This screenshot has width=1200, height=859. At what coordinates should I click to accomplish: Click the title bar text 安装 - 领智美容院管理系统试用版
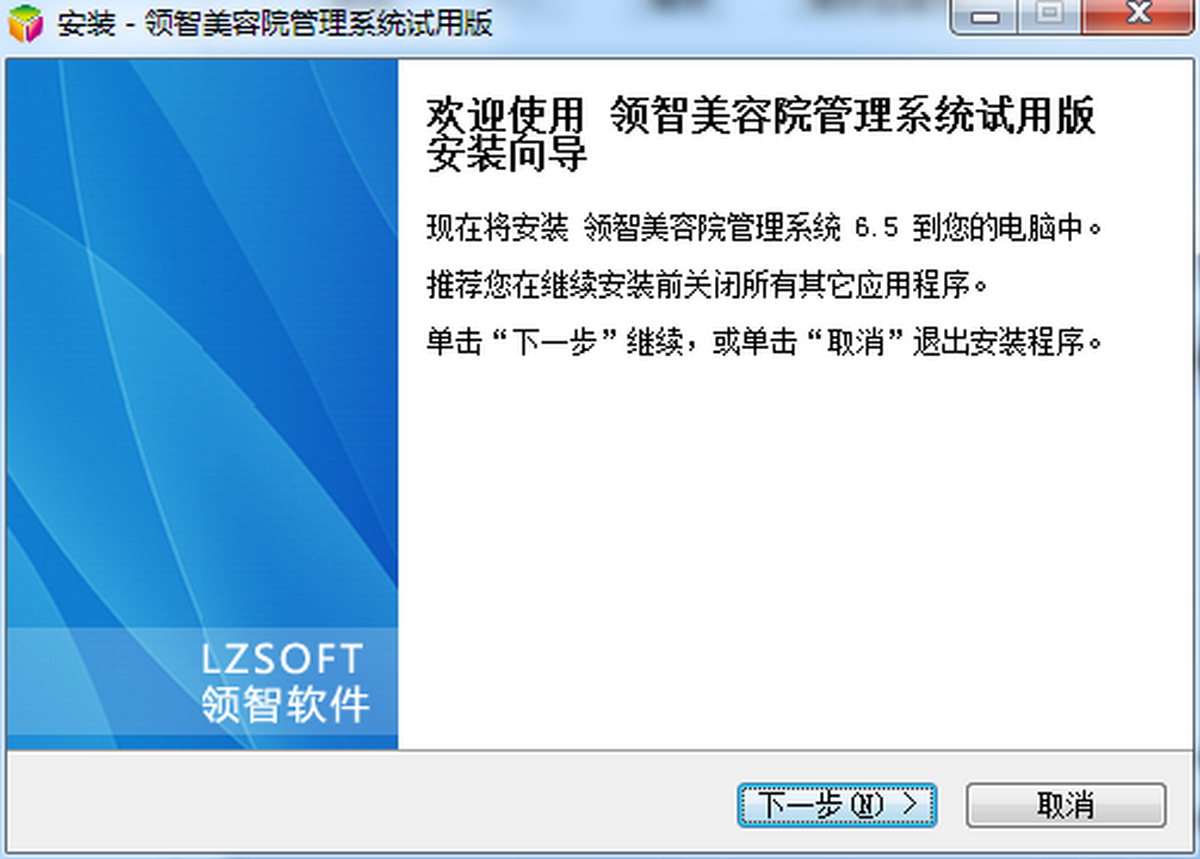275,24
